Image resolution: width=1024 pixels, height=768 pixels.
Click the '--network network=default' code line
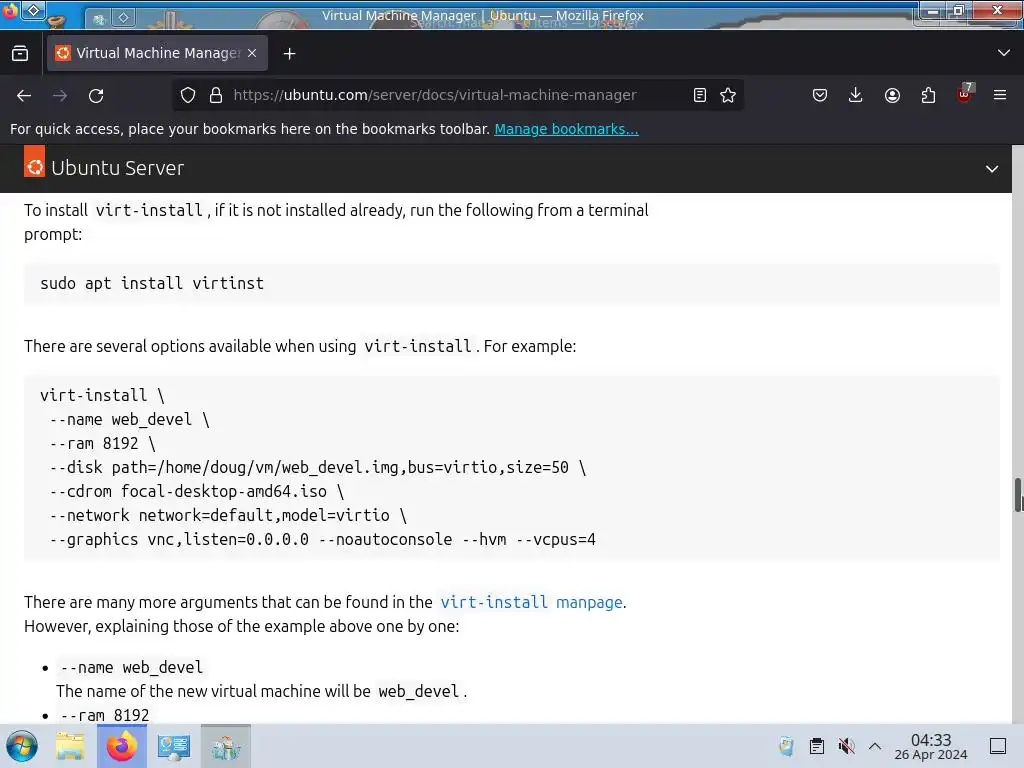click(228, 515)
